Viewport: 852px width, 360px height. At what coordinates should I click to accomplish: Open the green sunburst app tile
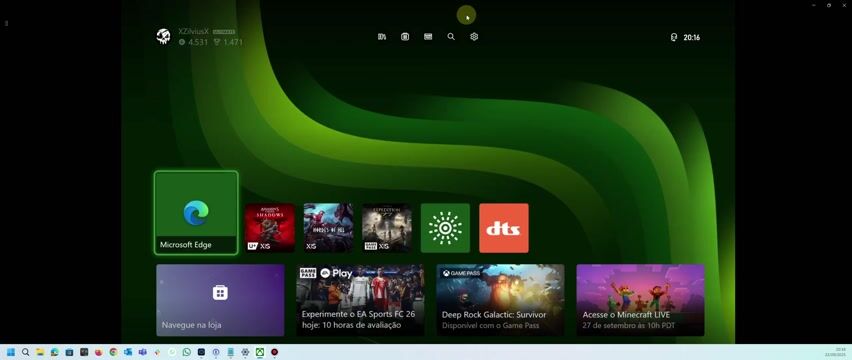[446, 228]
